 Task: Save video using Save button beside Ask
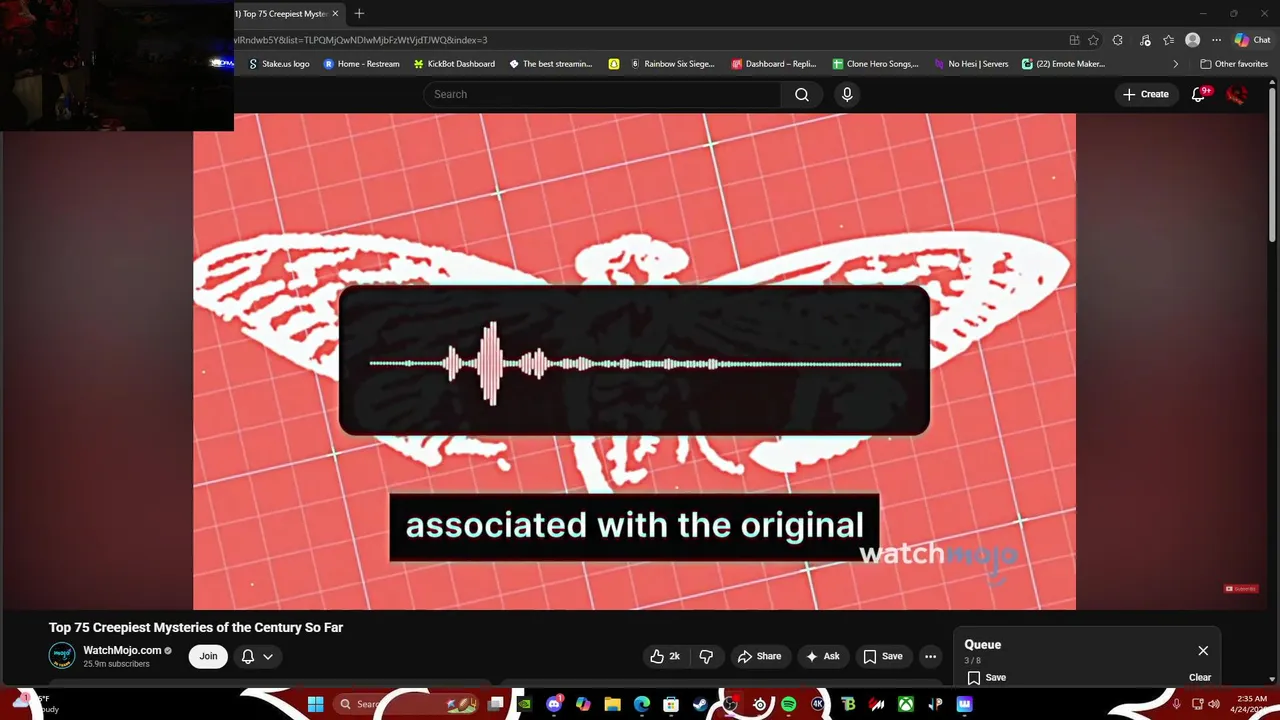[x=883, y=656]
